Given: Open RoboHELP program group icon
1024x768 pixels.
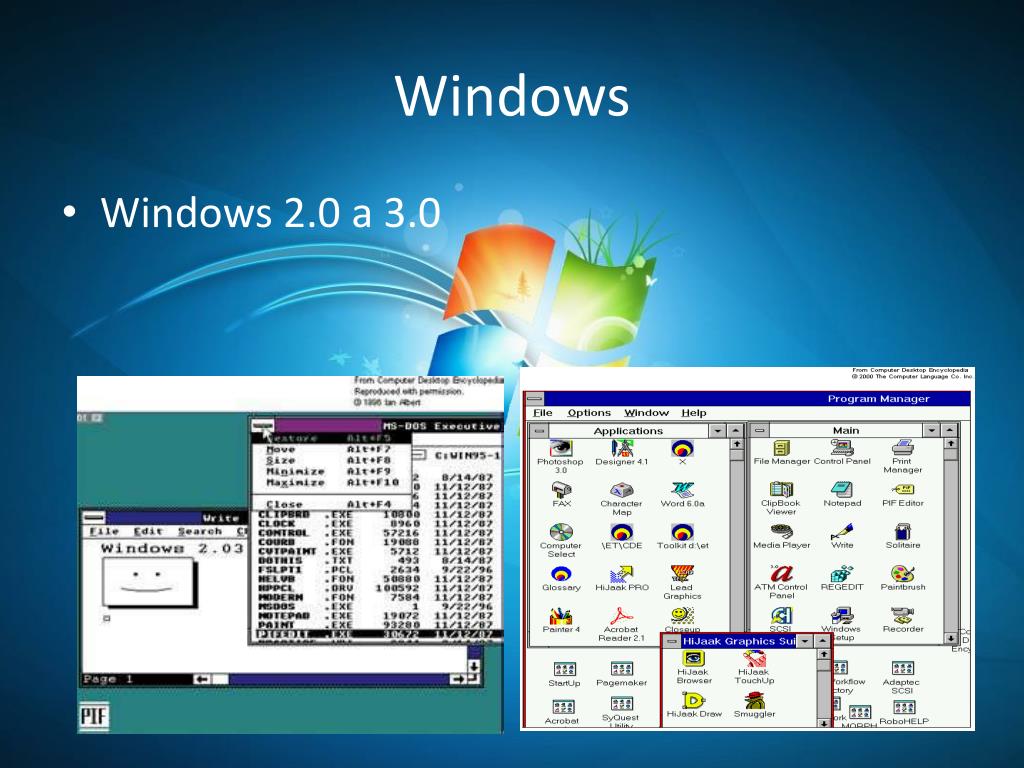Looking at the screenshot, I should [x=904, y=713].
